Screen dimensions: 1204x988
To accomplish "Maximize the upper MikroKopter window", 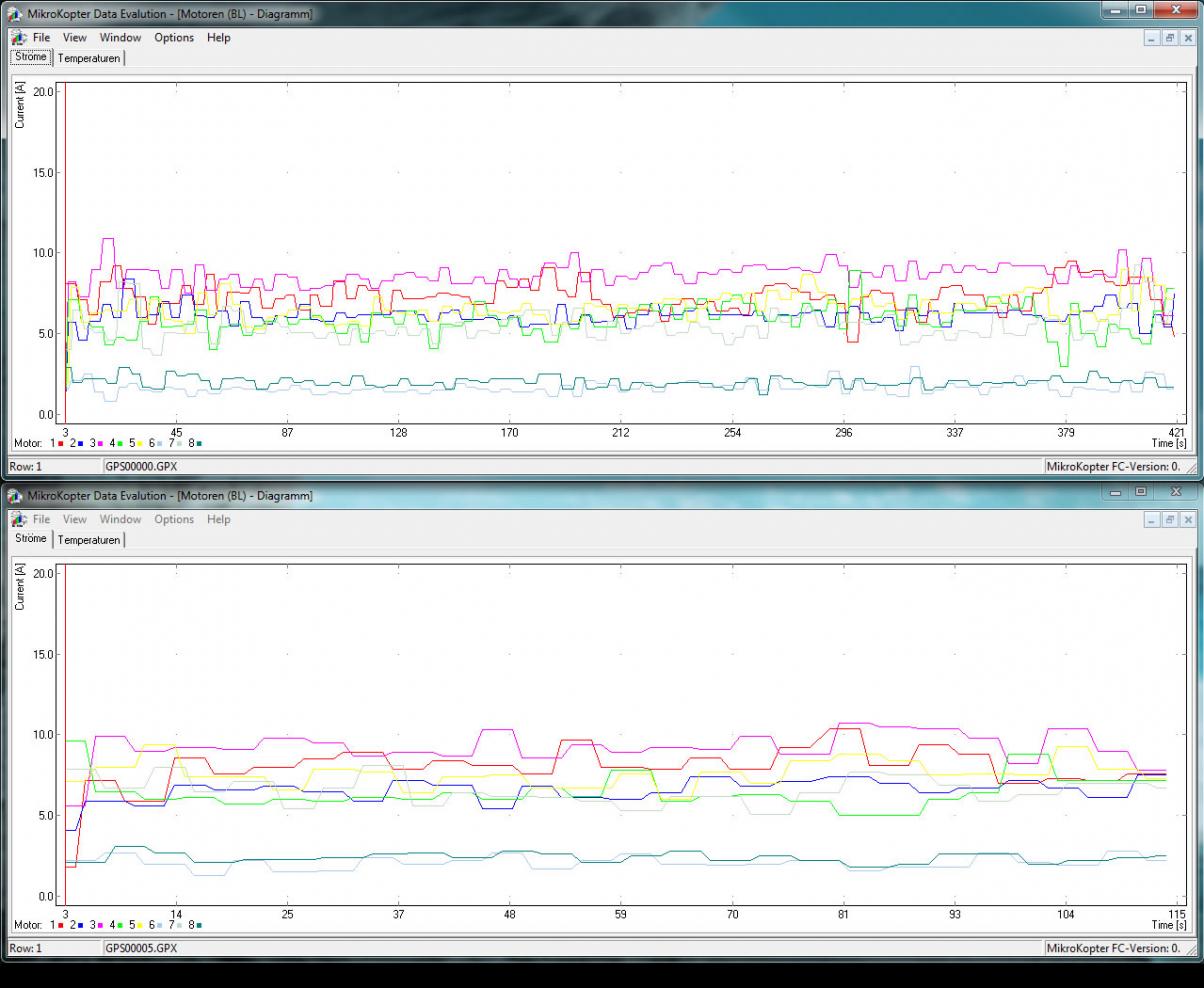I will pyautogui.click(x=1141, y=10).
